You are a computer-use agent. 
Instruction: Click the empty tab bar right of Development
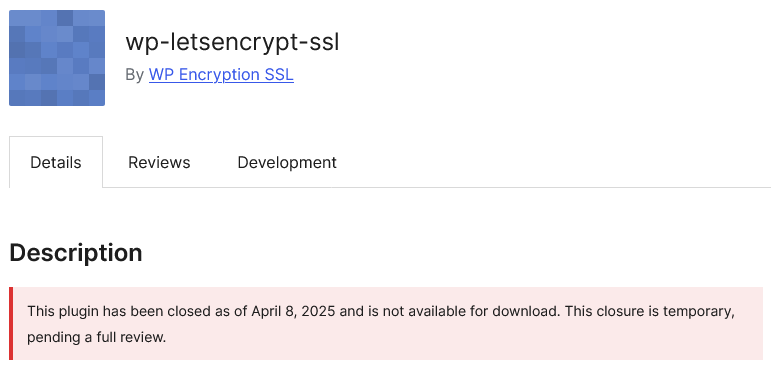551,162
